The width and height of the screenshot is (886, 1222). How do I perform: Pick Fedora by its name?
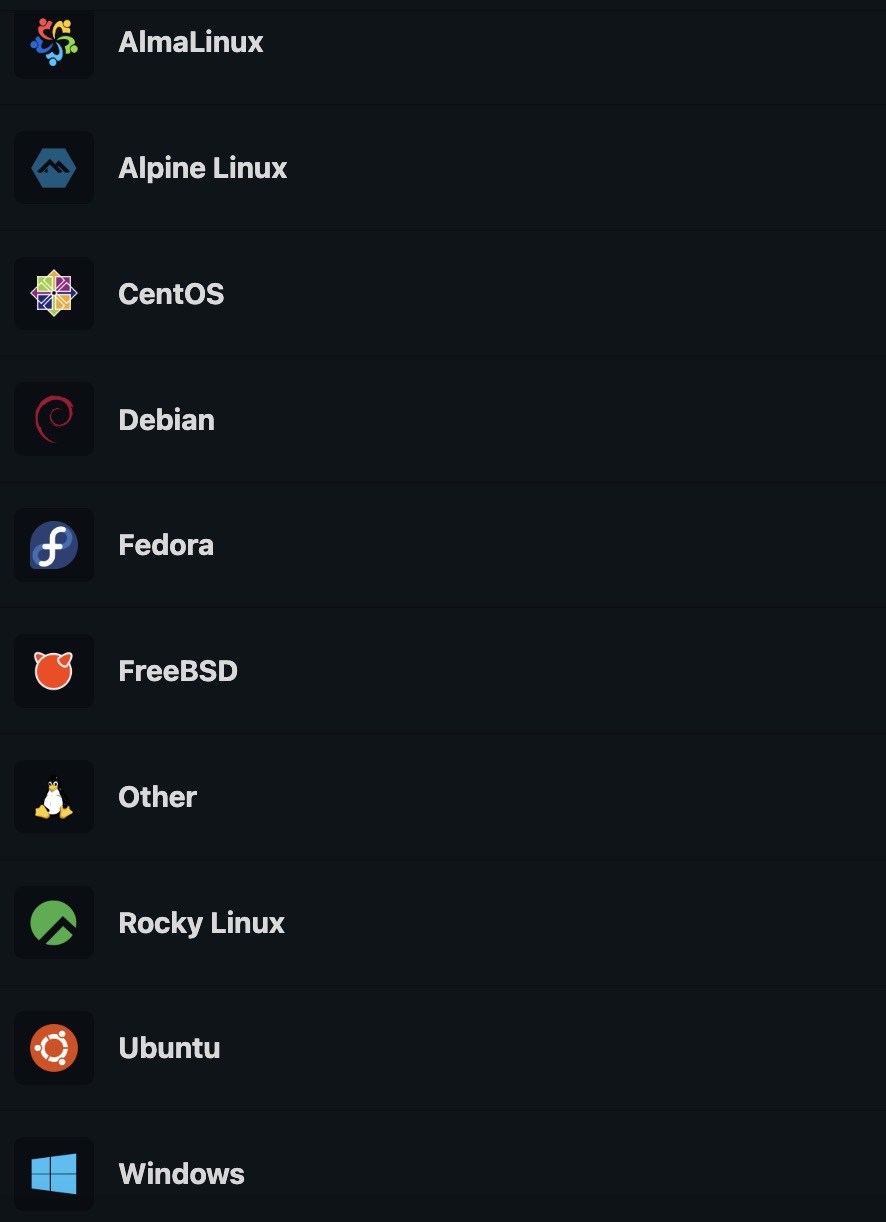(x=166, y=545)
